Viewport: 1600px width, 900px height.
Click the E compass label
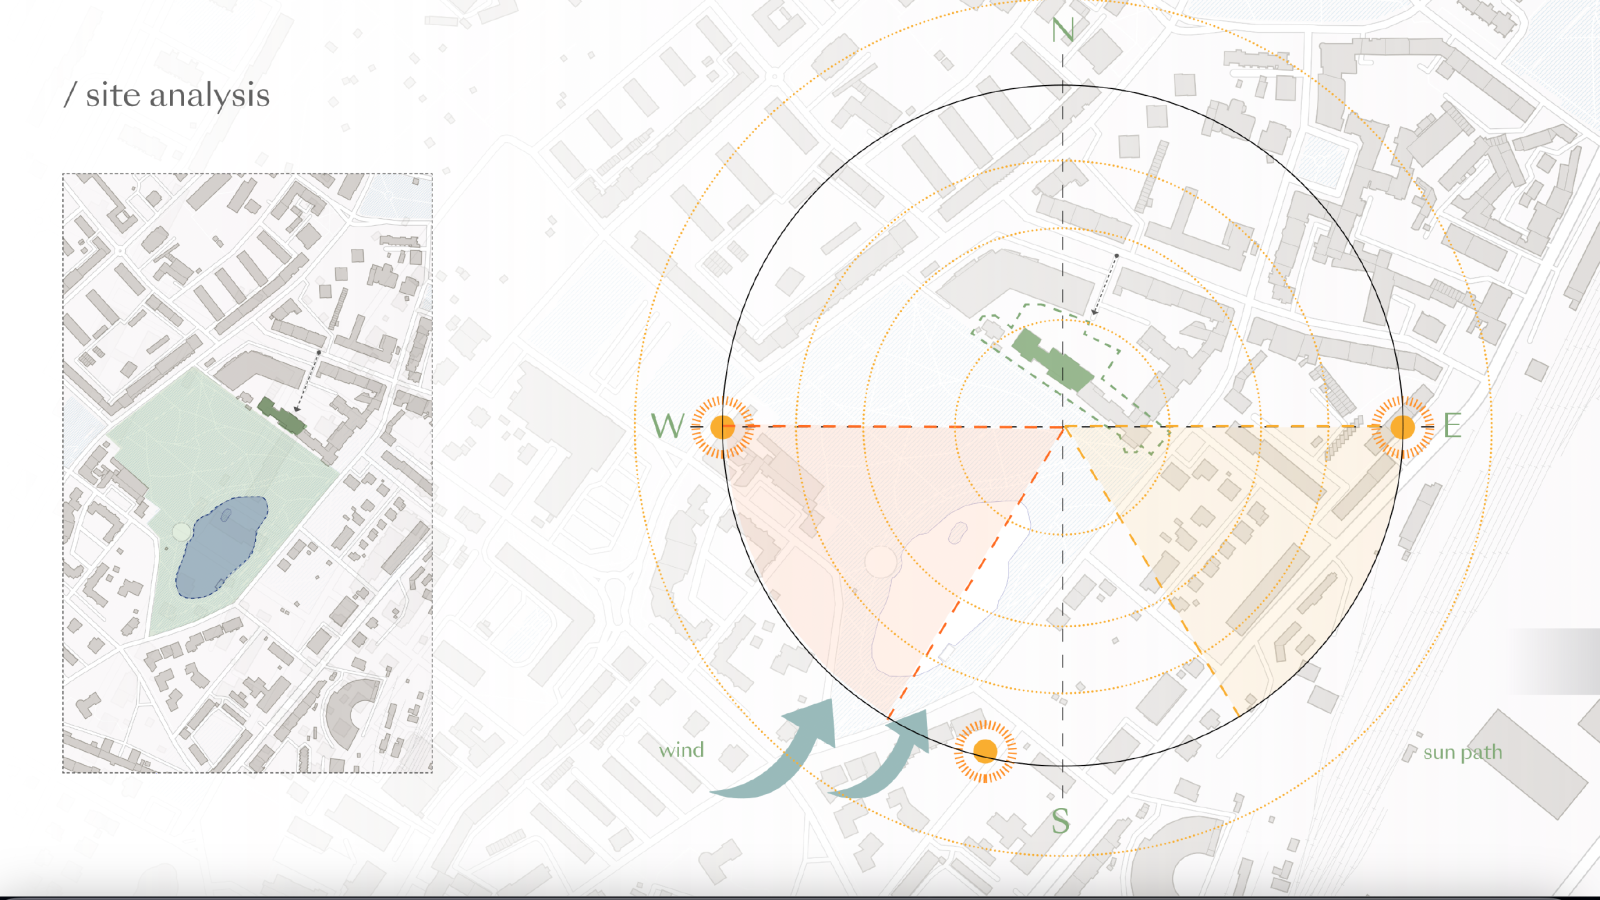tap(1452, 426)
